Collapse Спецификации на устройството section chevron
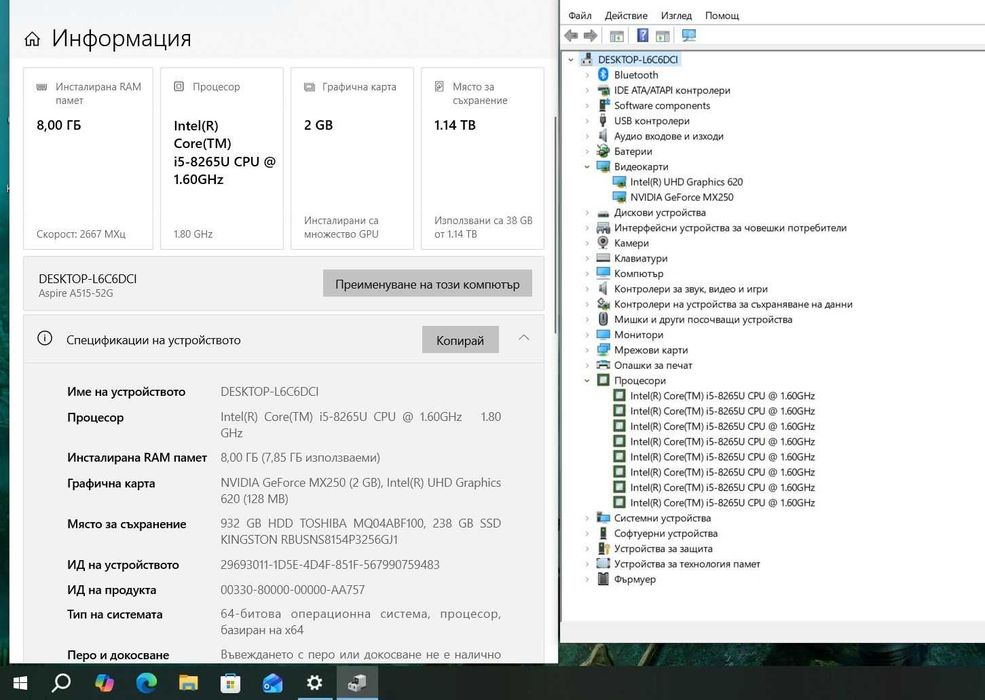The image size is (985, 700). (x=523, y=338)
